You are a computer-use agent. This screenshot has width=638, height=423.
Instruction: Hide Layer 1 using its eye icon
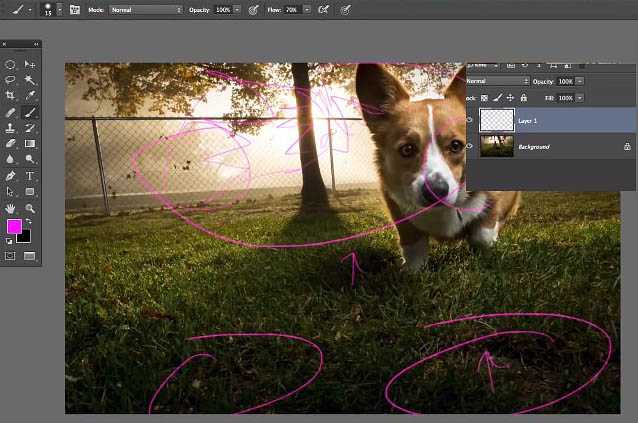point(471,120)
